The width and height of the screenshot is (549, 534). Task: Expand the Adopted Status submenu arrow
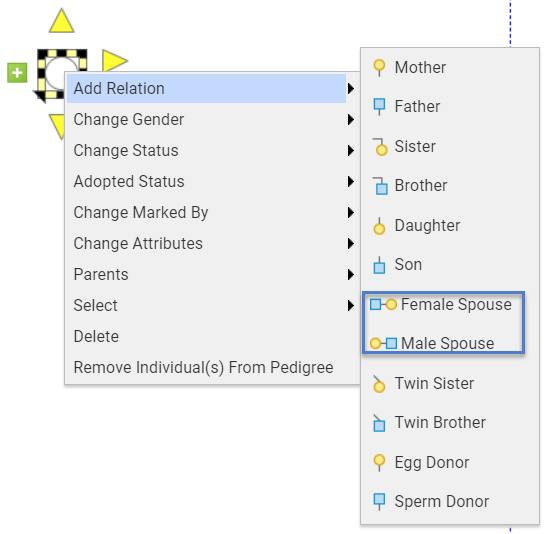(350, 181)
